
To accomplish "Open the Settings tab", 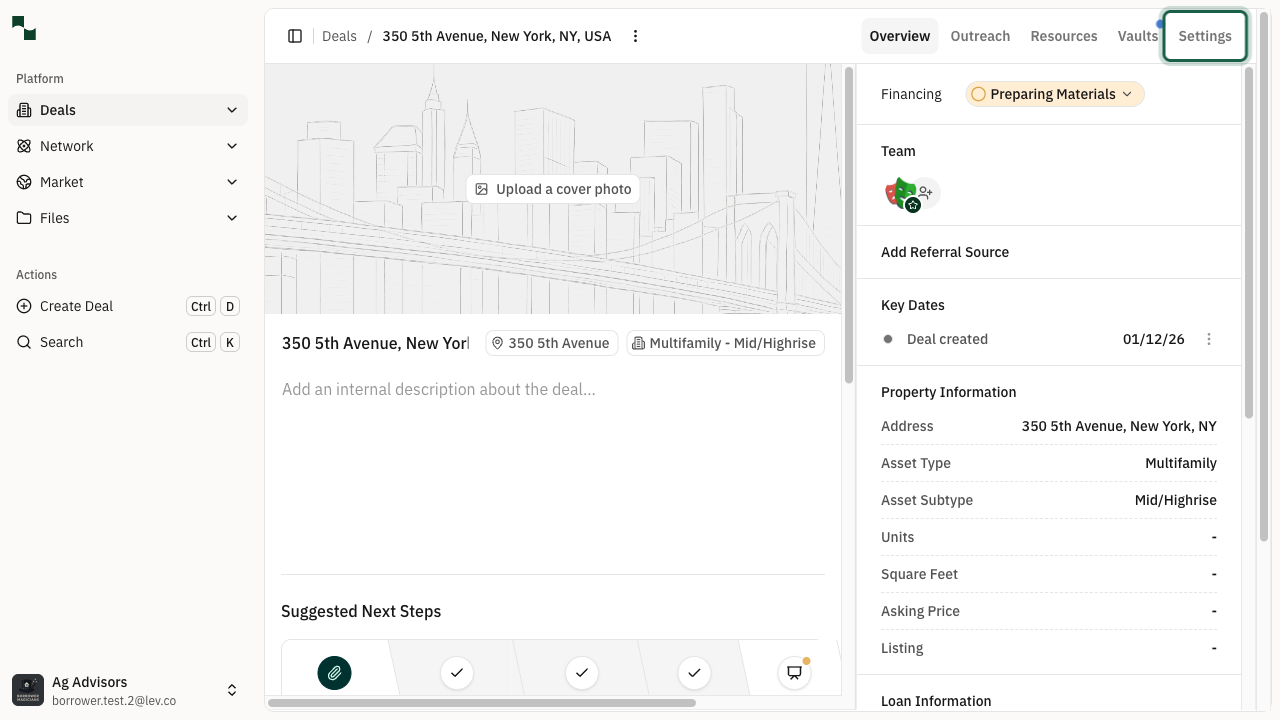I will 1204,35.
